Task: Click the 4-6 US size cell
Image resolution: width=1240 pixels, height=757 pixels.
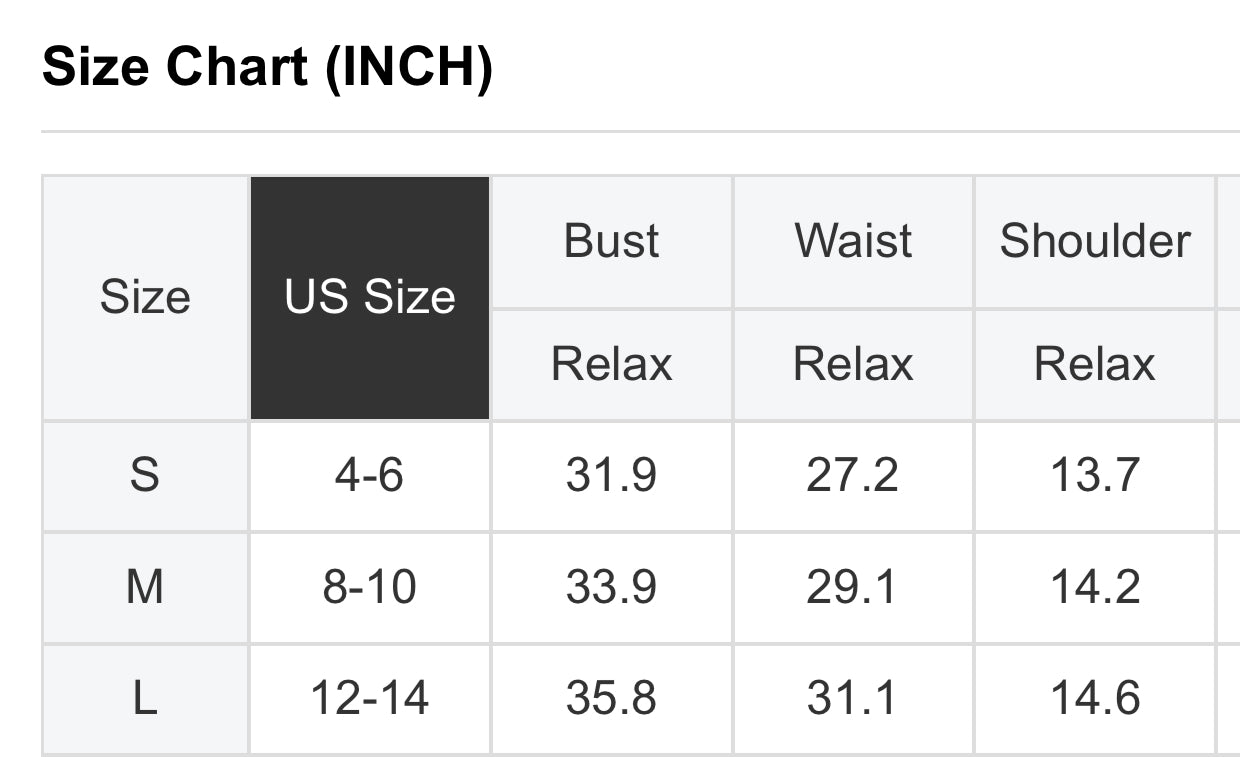Action: 370,475
